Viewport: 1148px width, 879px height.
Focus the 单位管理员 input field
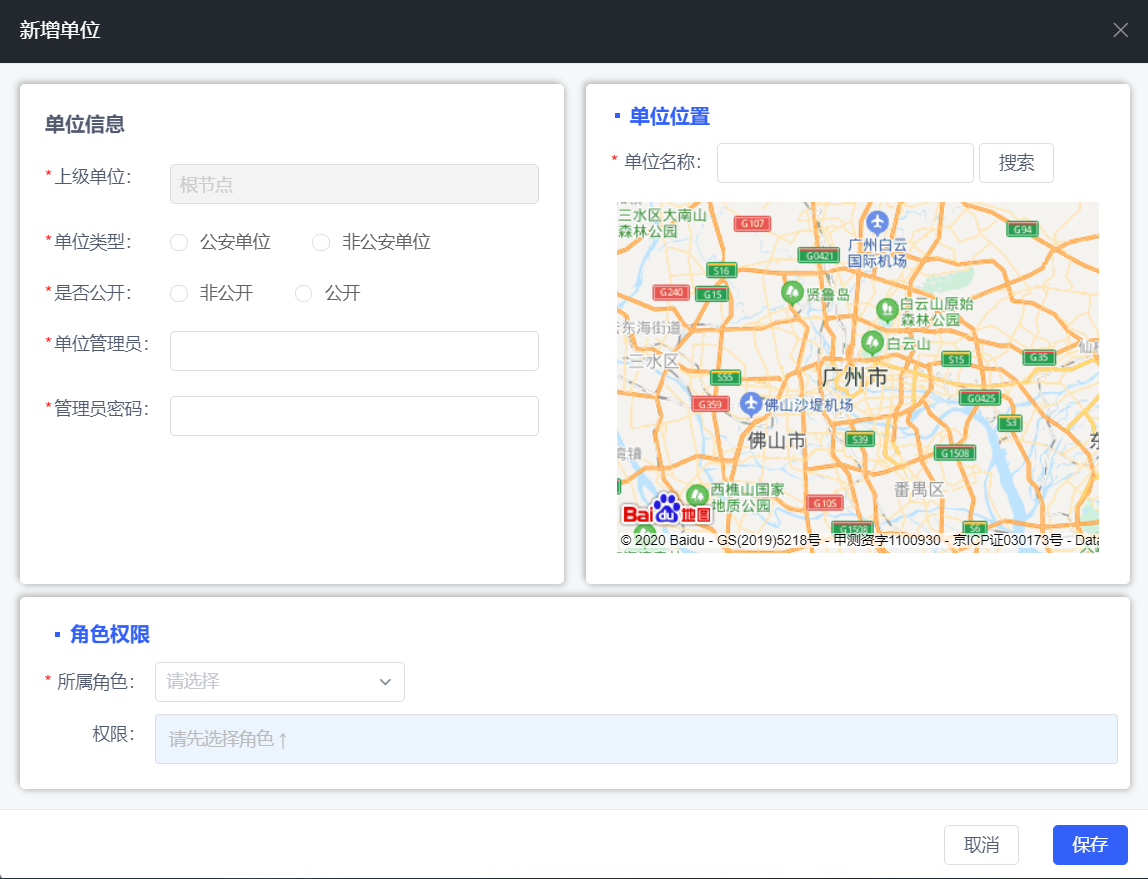354,351
